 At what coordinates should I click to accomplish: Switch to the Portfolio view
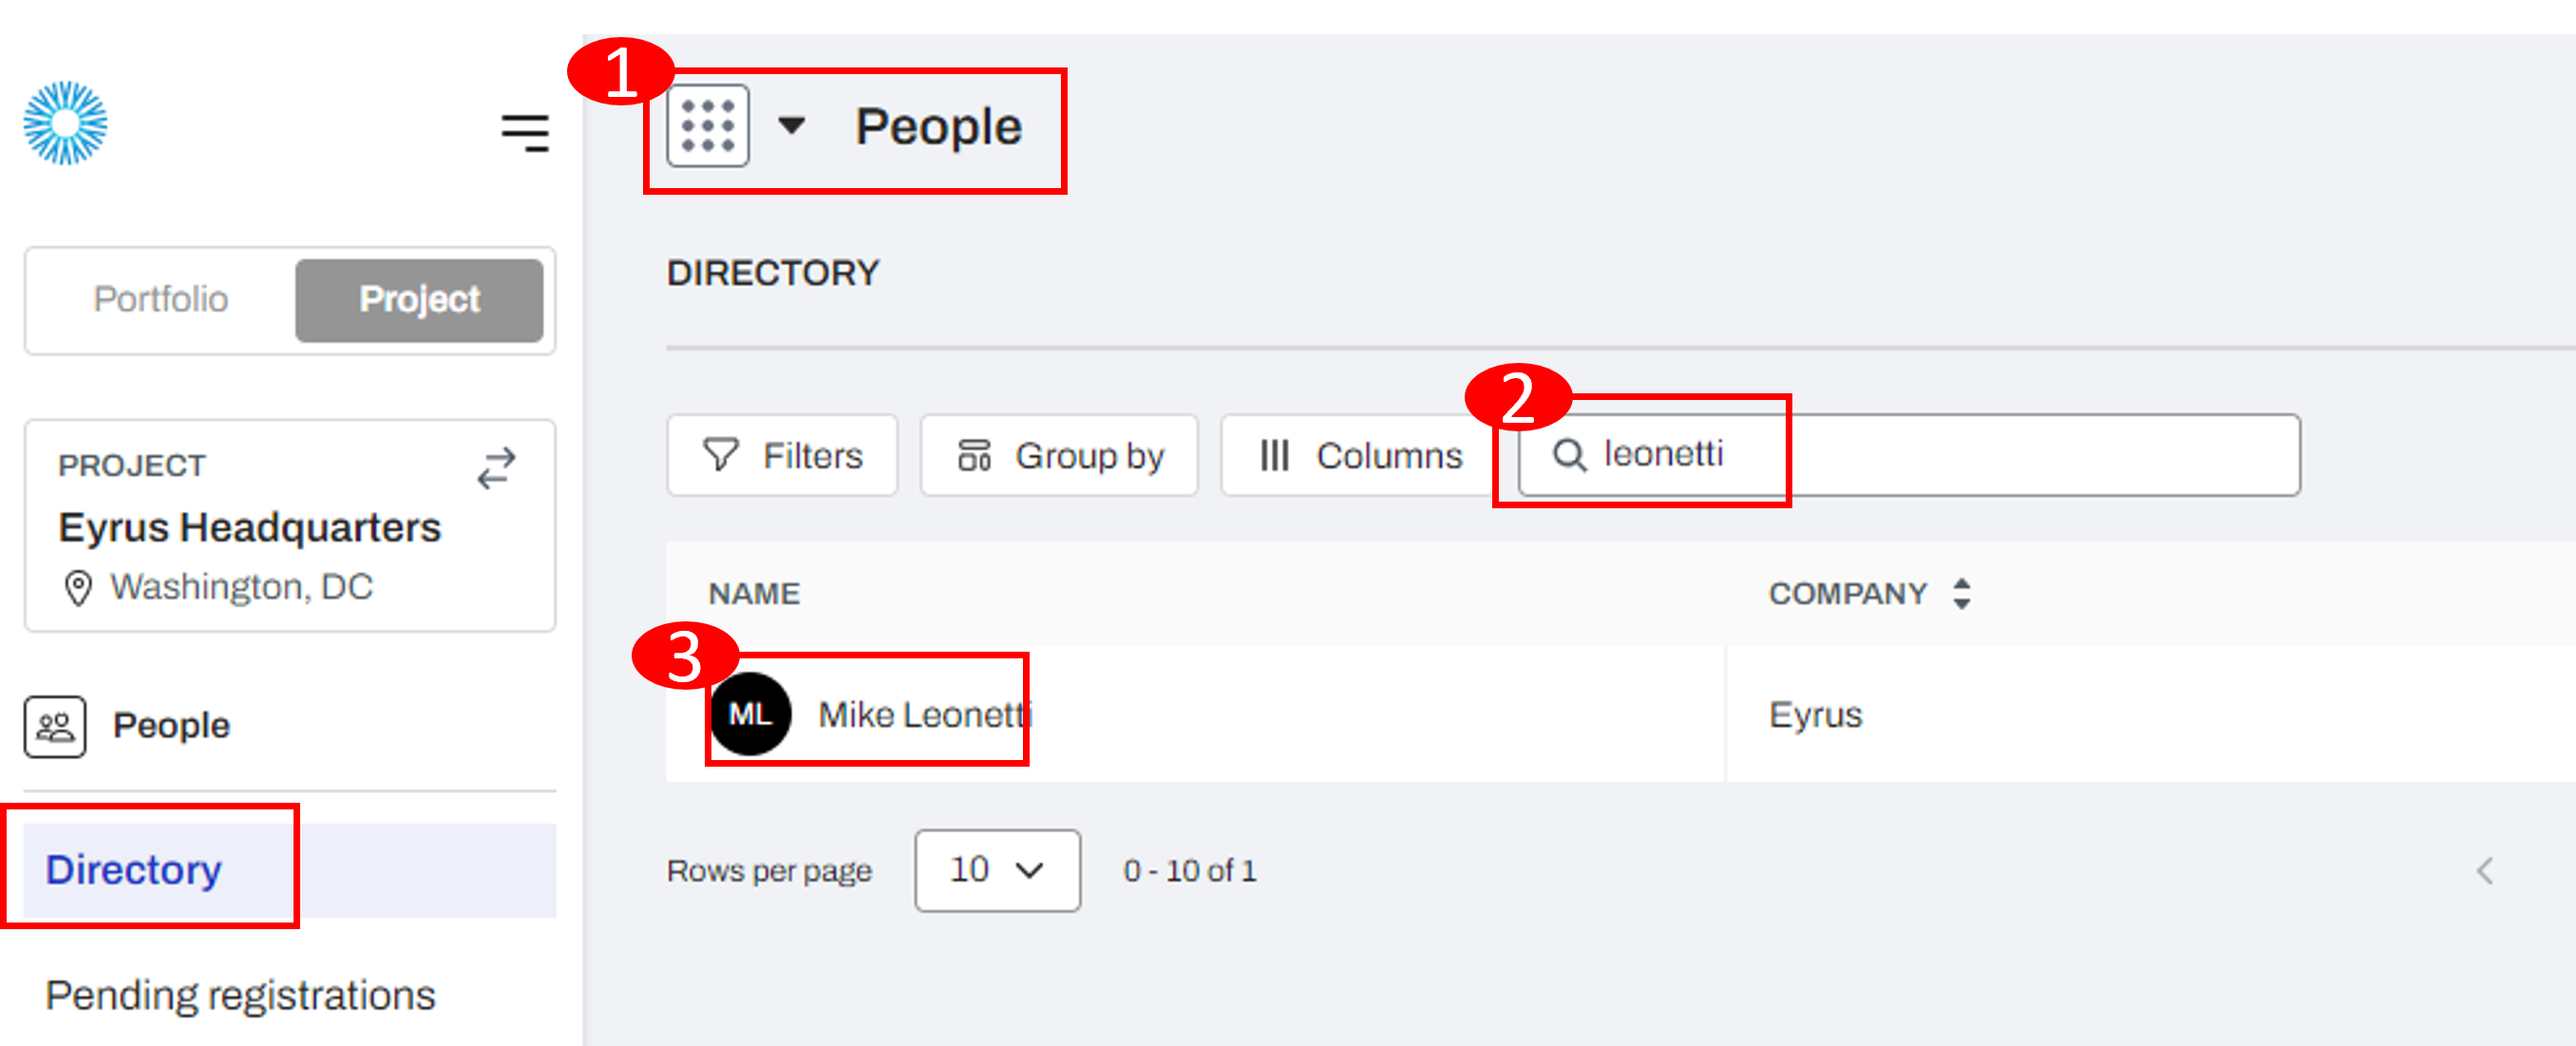tap(161, 299)
